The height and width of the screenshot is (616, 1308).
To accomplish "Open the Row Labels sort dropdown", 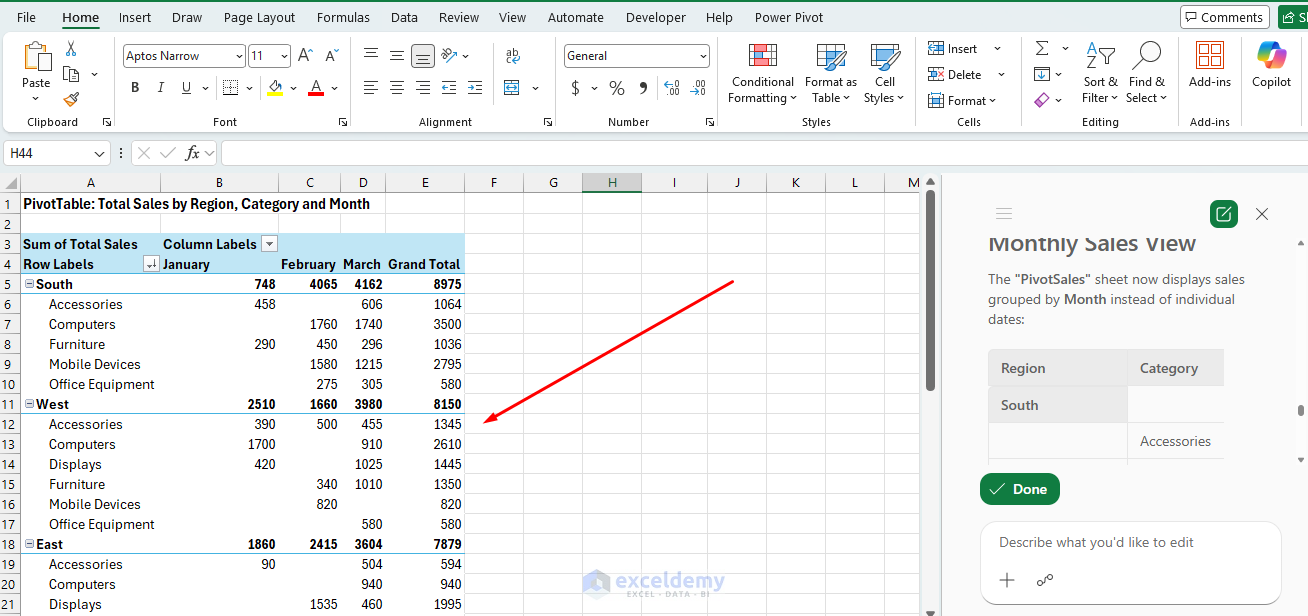I will click(151, 264).
